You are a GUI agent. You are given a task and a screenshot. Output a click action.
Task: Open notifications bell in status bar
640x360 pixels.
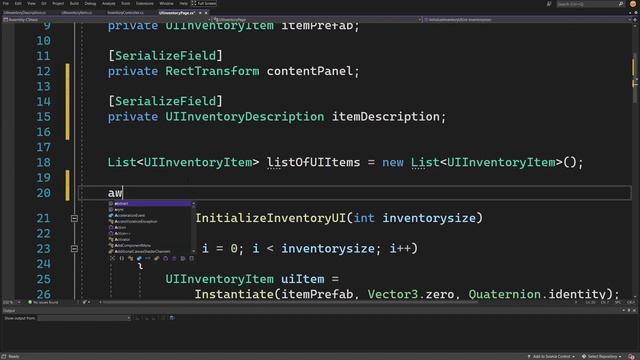coord(632,357)
